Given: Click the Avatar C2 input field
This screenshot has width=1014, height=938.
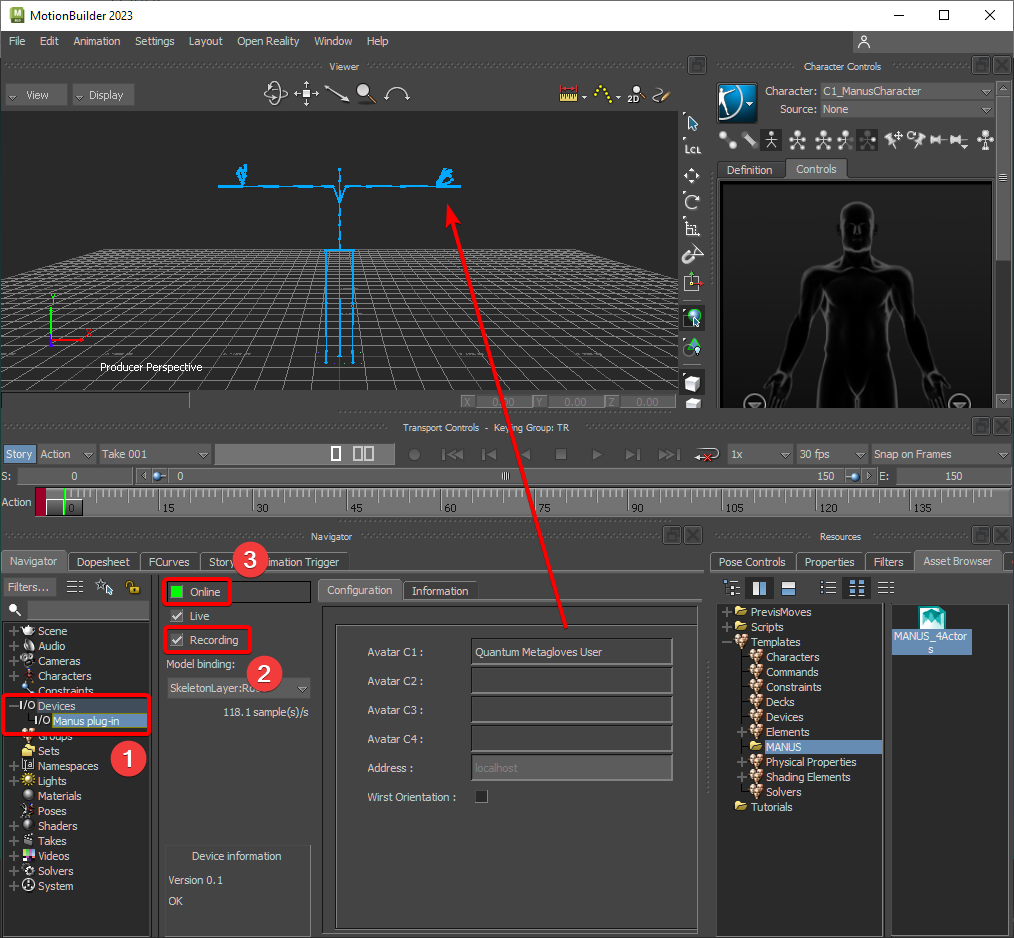Looking at the screenshot, I should pos(571,681).
